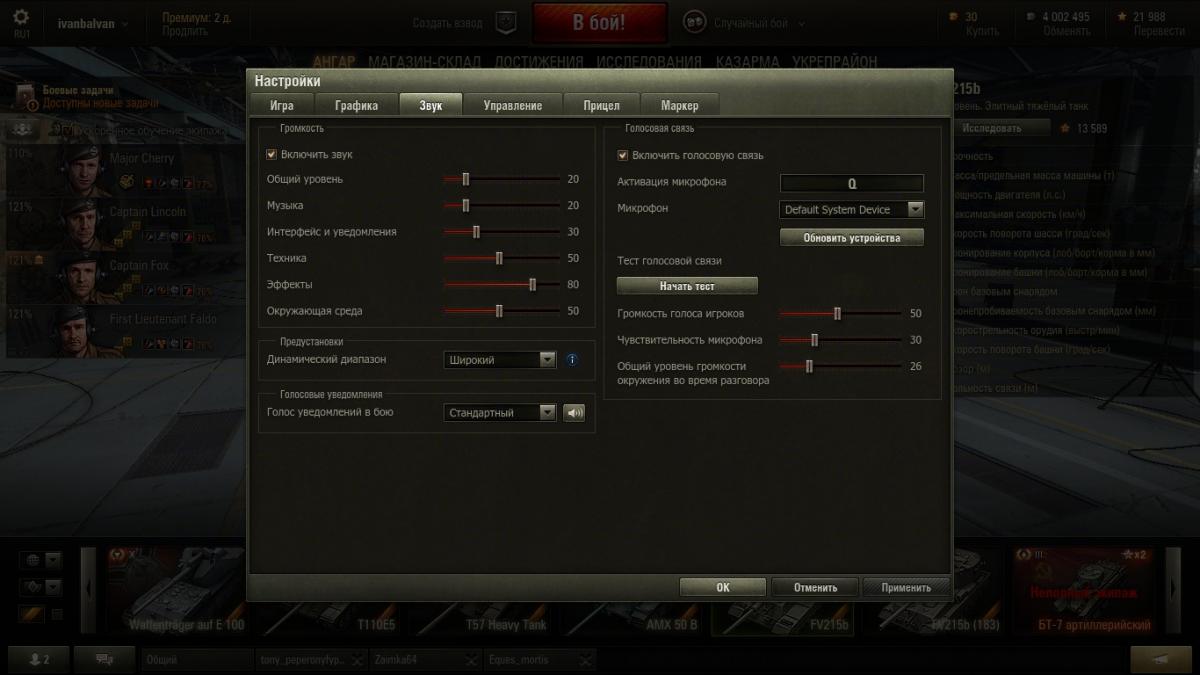This screenshot has width=1200, height=675.
Task: Switch to the Графика settings tab
Action: point(356,105)
